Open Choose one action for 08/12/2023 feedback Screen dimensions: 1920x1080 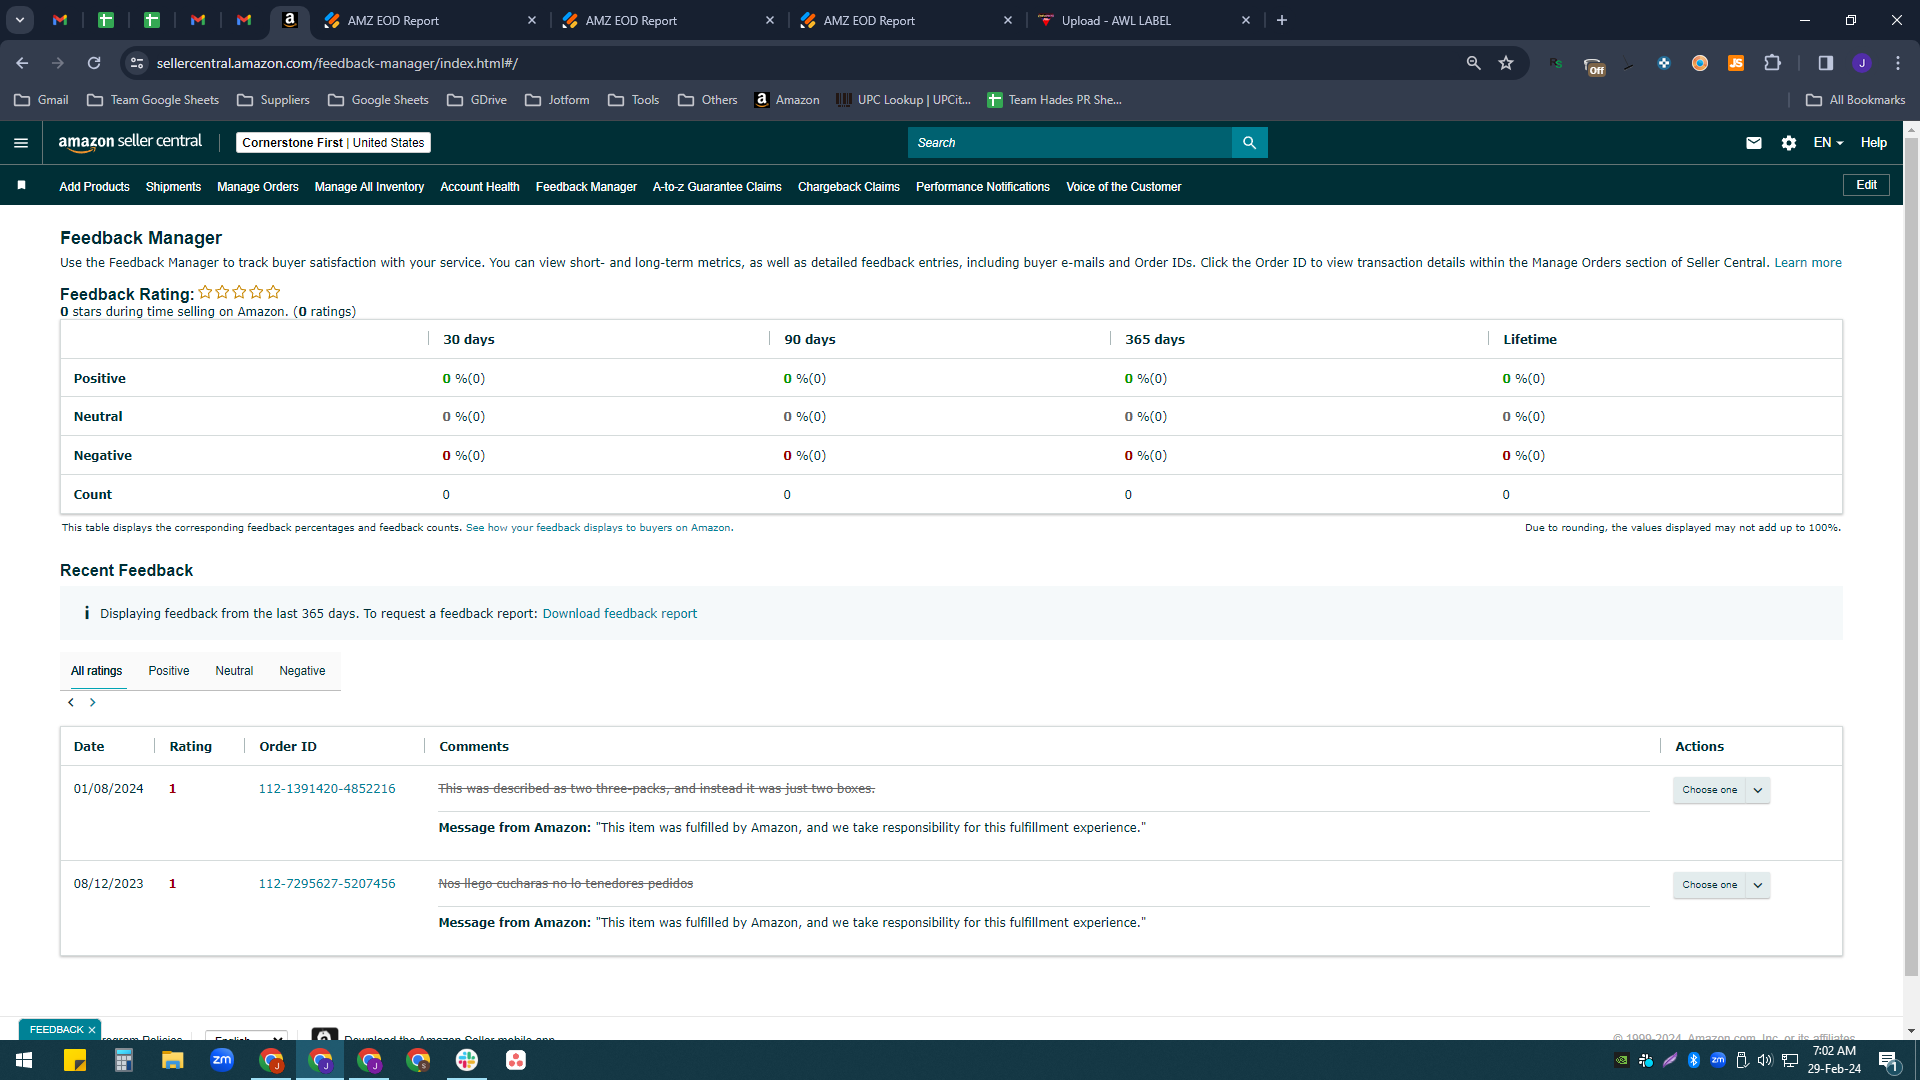(x=1721, y=885)
